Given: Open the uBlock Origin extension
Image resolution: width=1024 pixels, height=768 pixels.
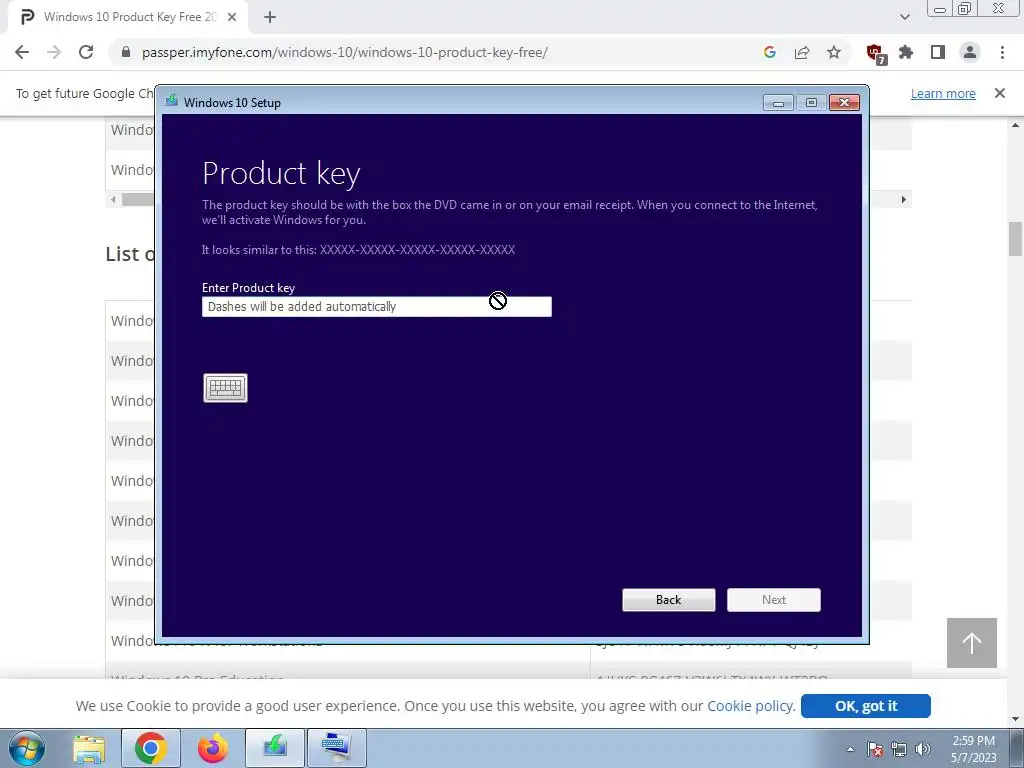Looking at the screenshot, I should coord(876,53).
